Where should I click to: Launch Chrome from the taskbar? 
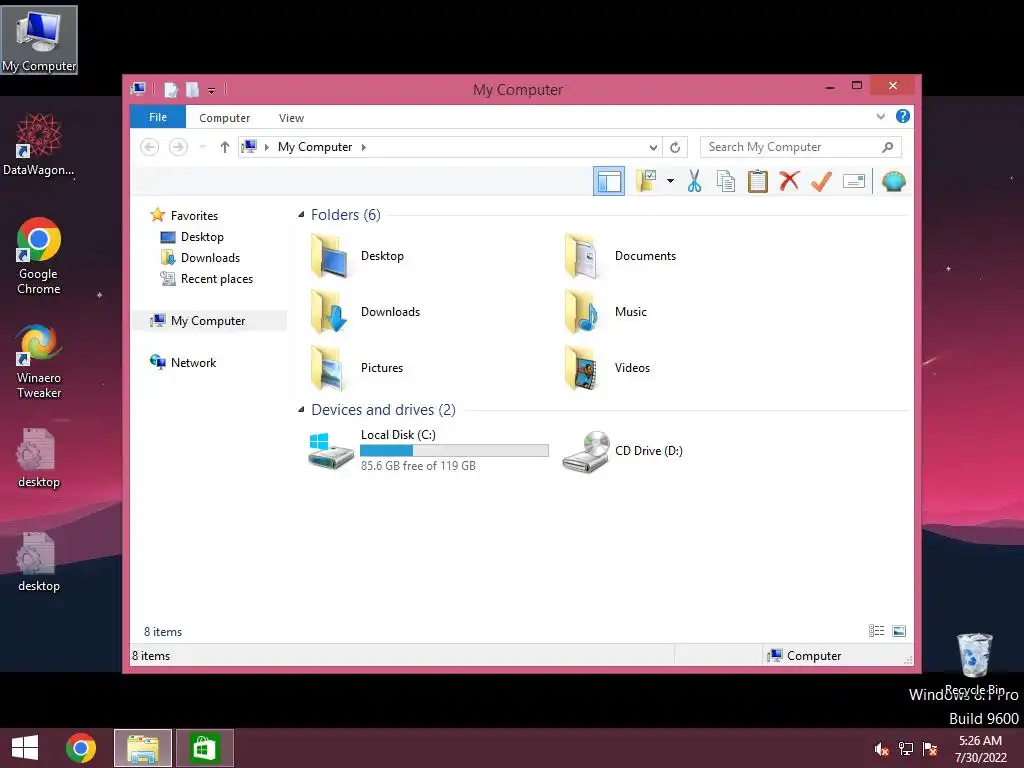81,748
